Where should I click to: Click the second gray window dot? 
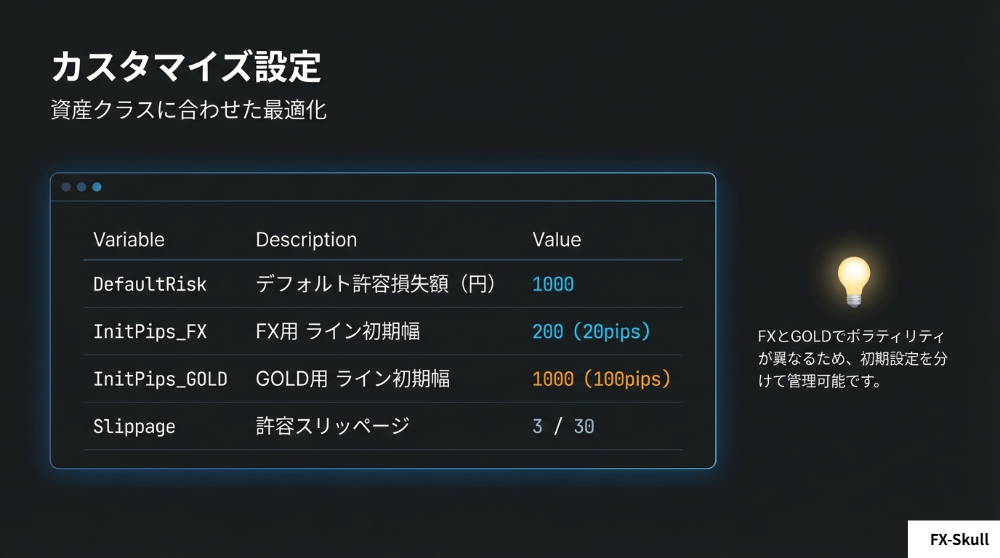tap(81, 187)
